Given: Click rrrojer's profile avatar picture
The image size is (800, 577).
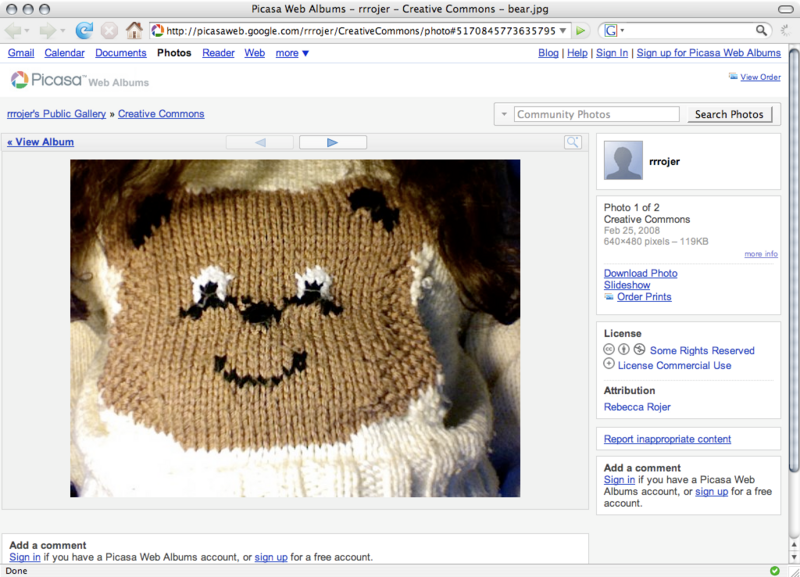Looking at the screenshot, I should 623,161.
